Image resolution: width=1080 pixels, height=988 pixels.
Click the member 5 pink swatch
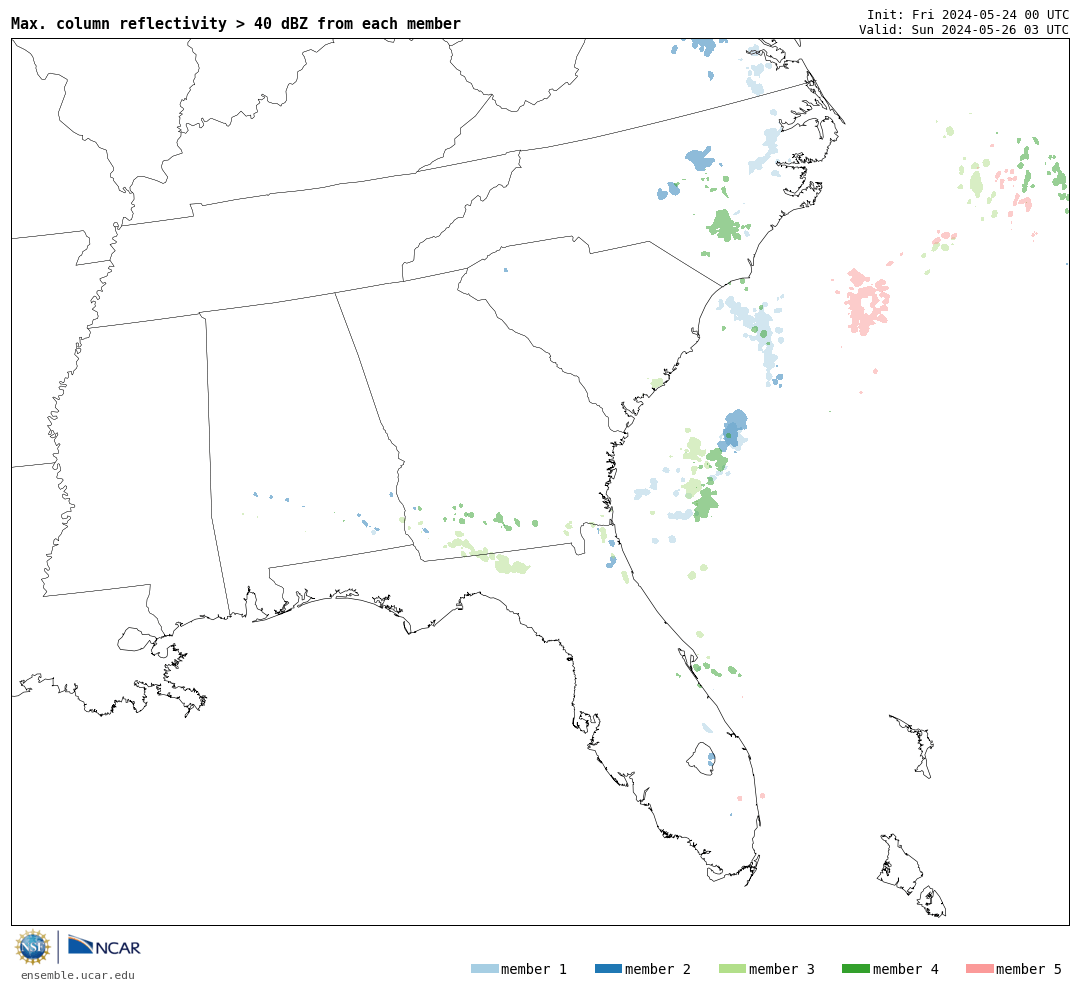980,969
